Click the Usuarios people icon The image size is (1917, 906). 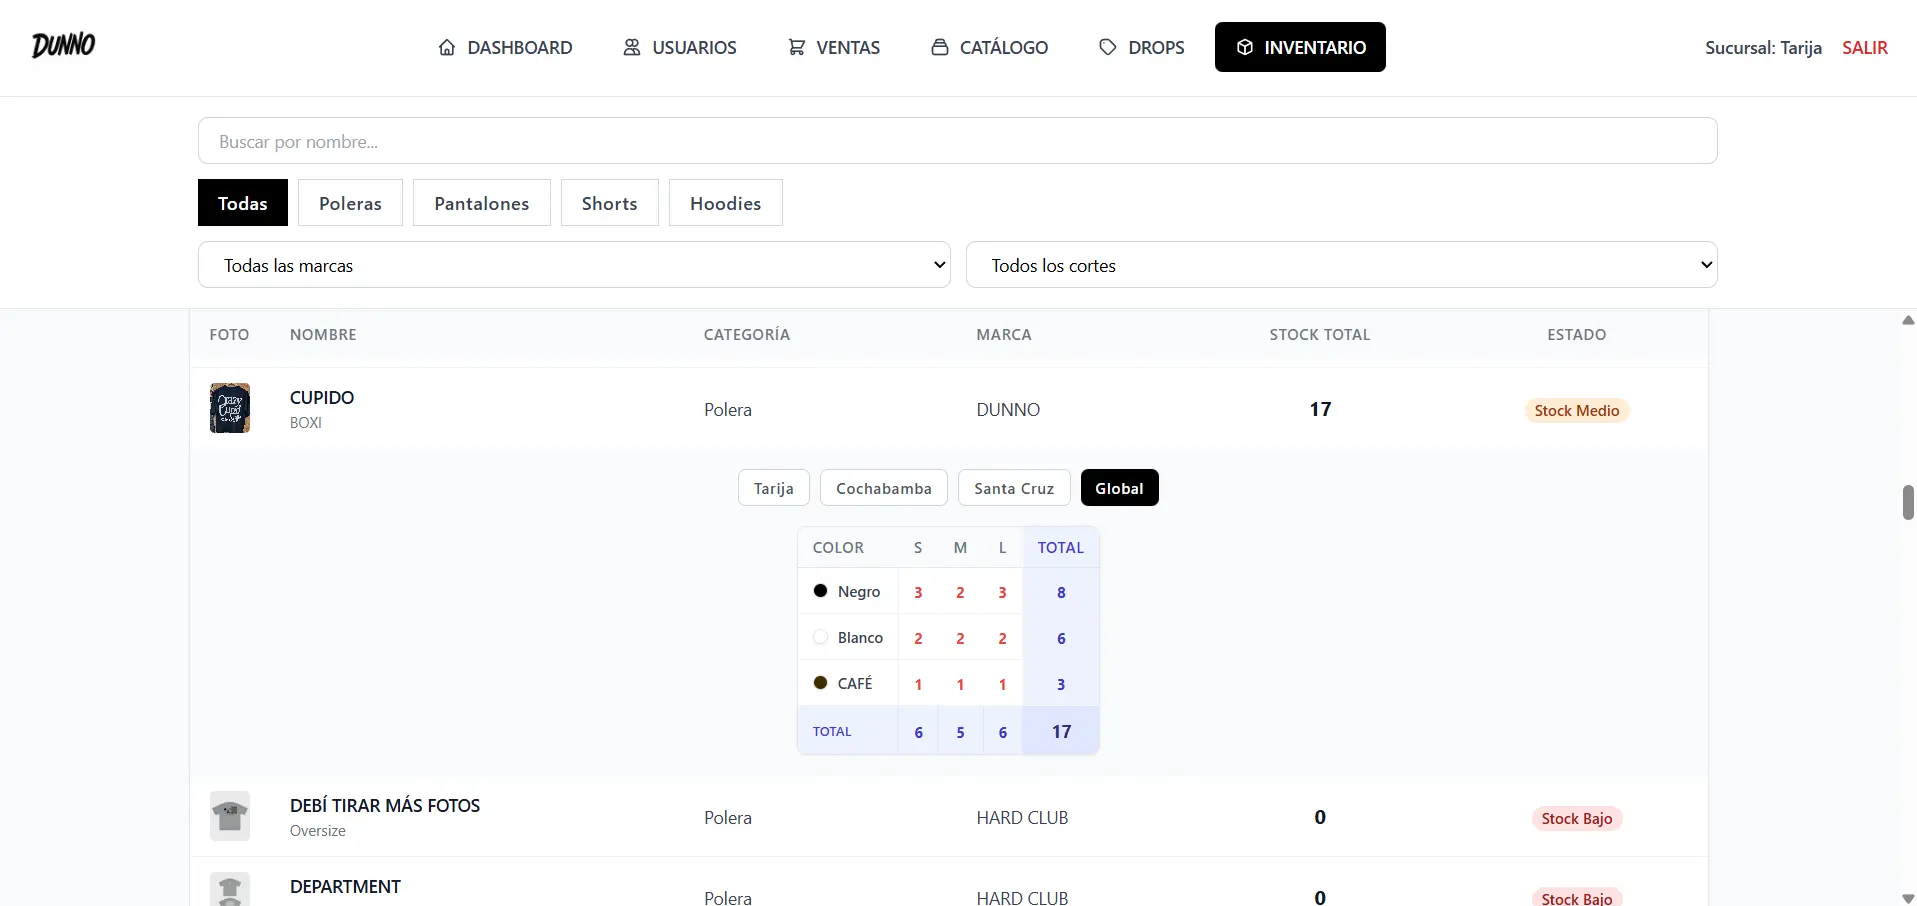632,47
